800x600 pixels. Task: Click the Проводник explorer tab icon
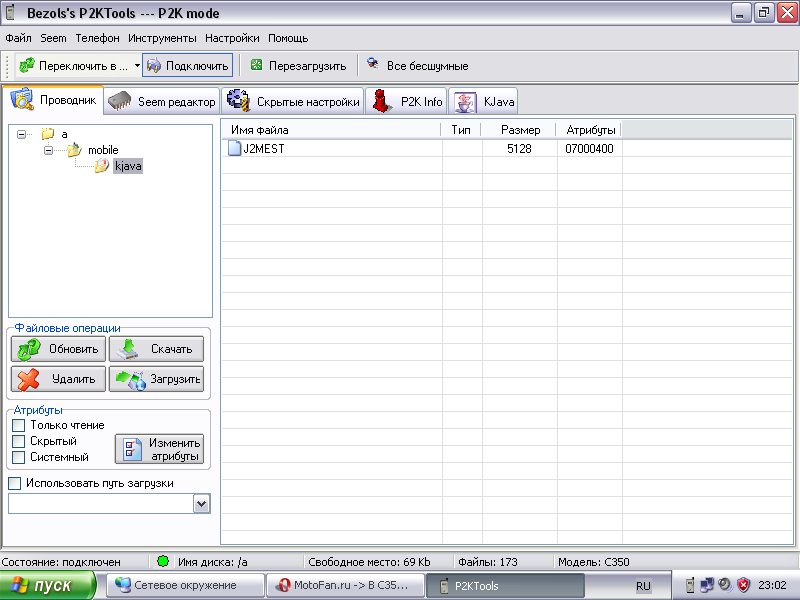point(22,99)
